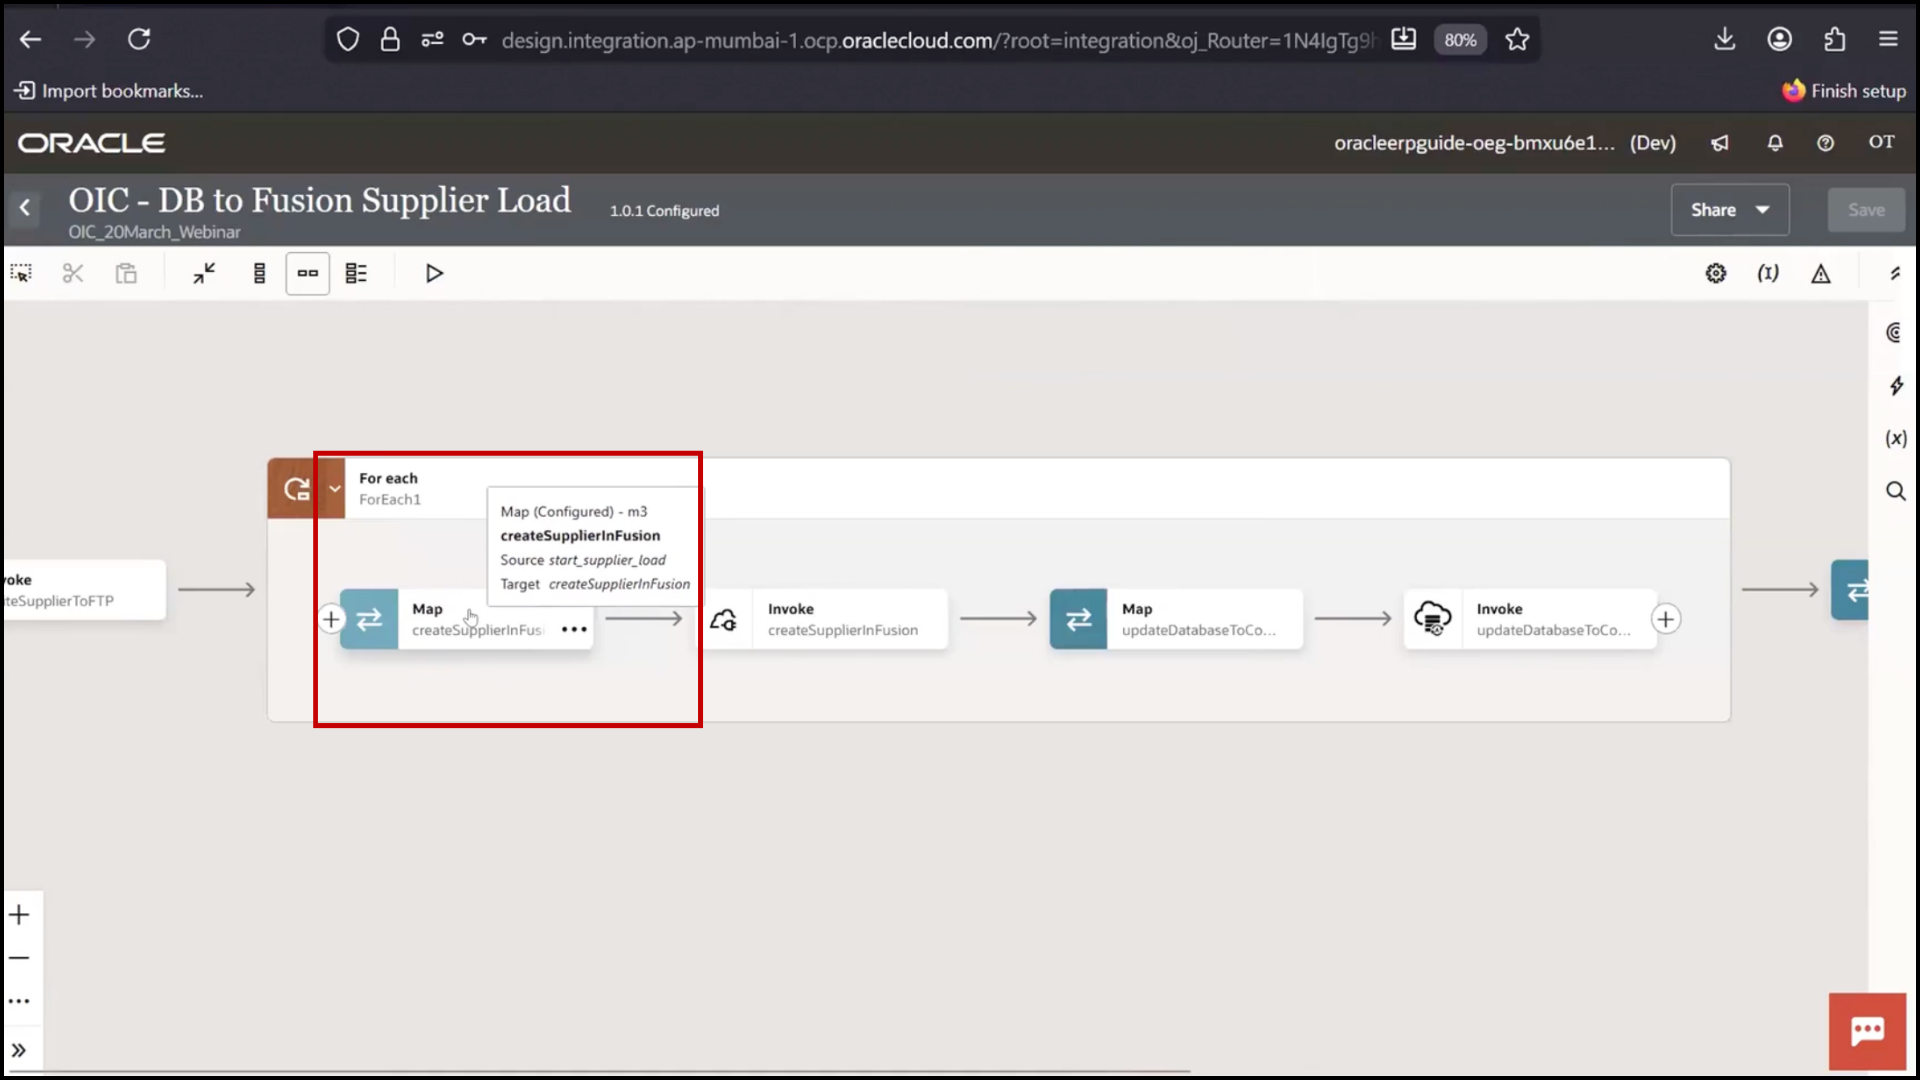Open errors warning triangle icon
The image size is (1920, 1080).
click(1821, 273)
